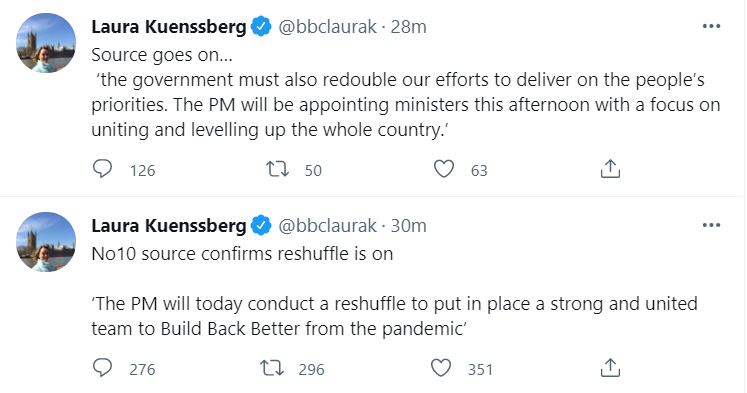Click the @bbclaurak handle in the first tweet
This screenshot has width=747, height=393.
pos(327,27)
